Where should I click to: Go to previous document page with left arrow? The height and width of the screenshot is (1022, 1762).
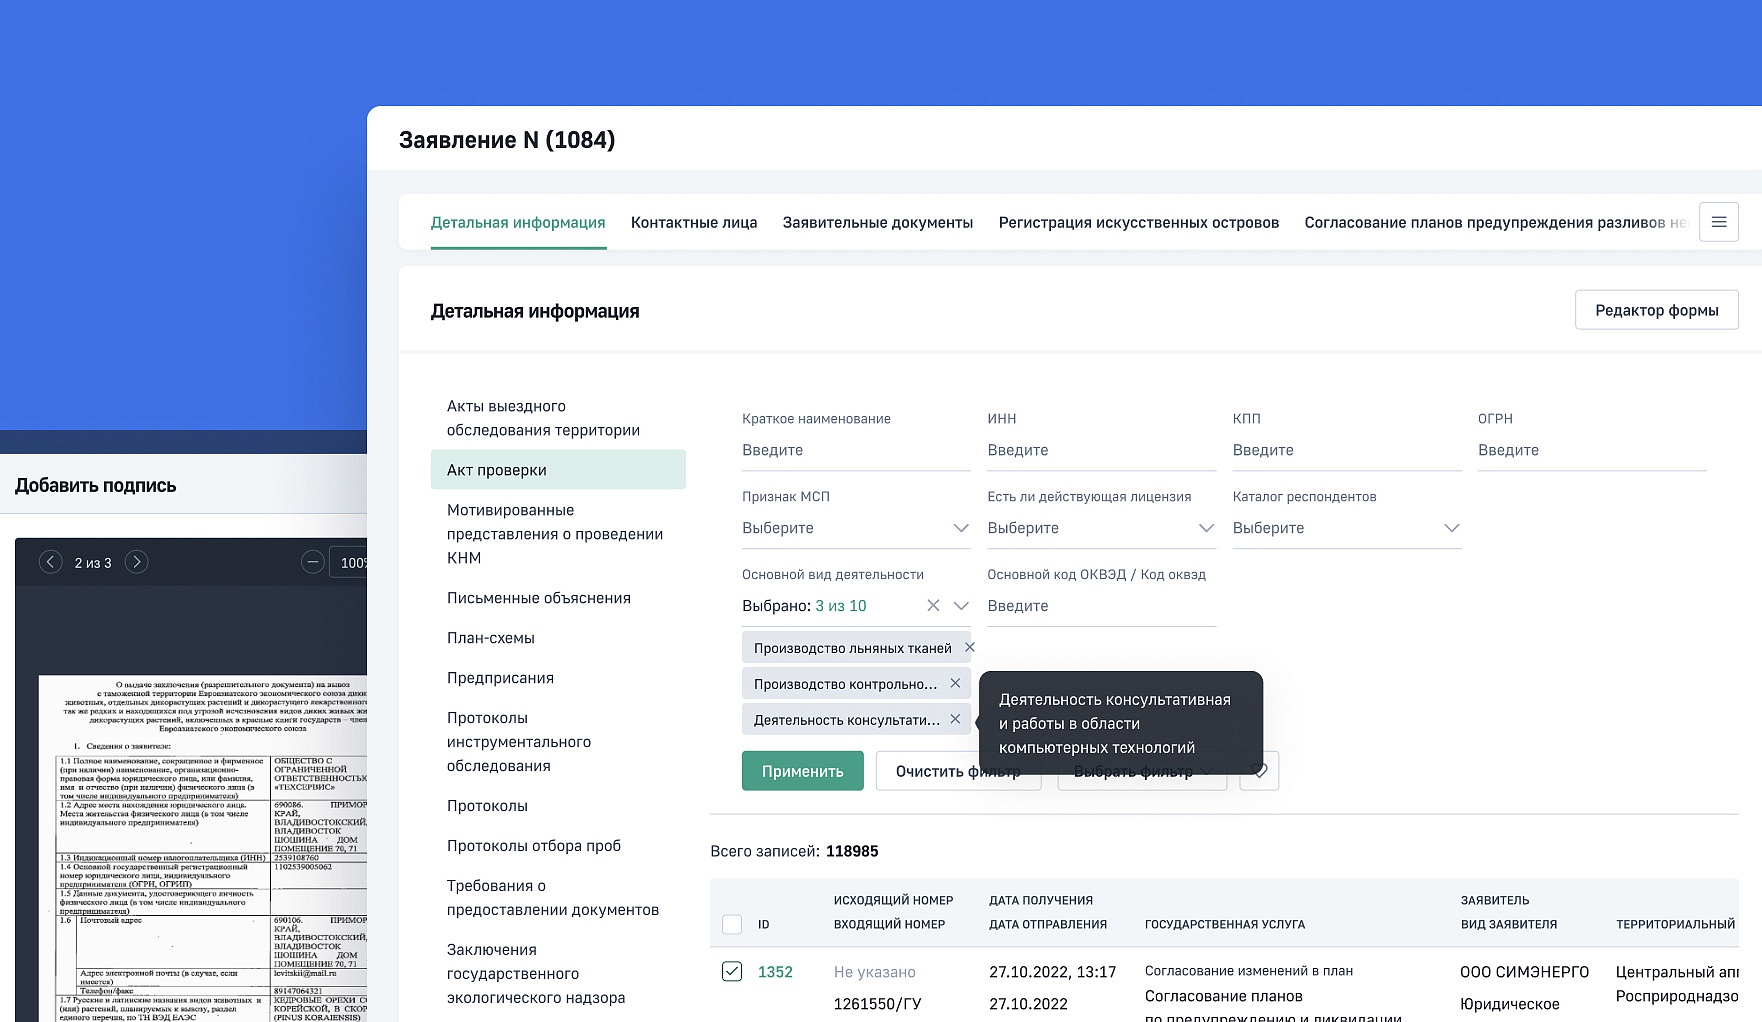51,562
